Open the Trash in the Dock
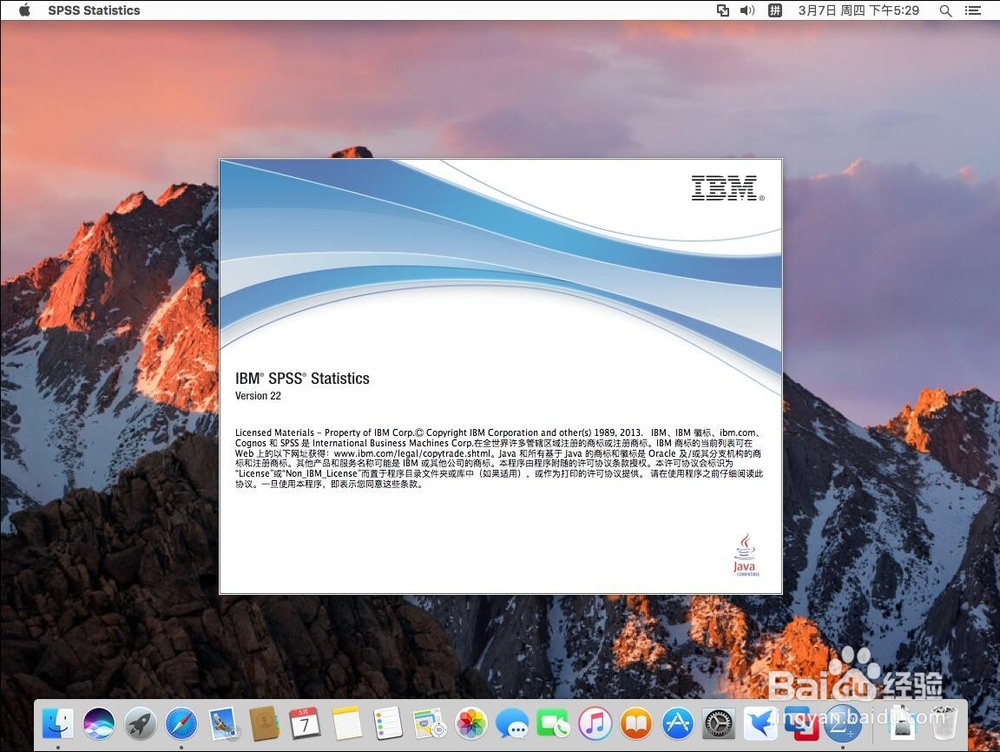1000x752 pixels. click(944, 723)
